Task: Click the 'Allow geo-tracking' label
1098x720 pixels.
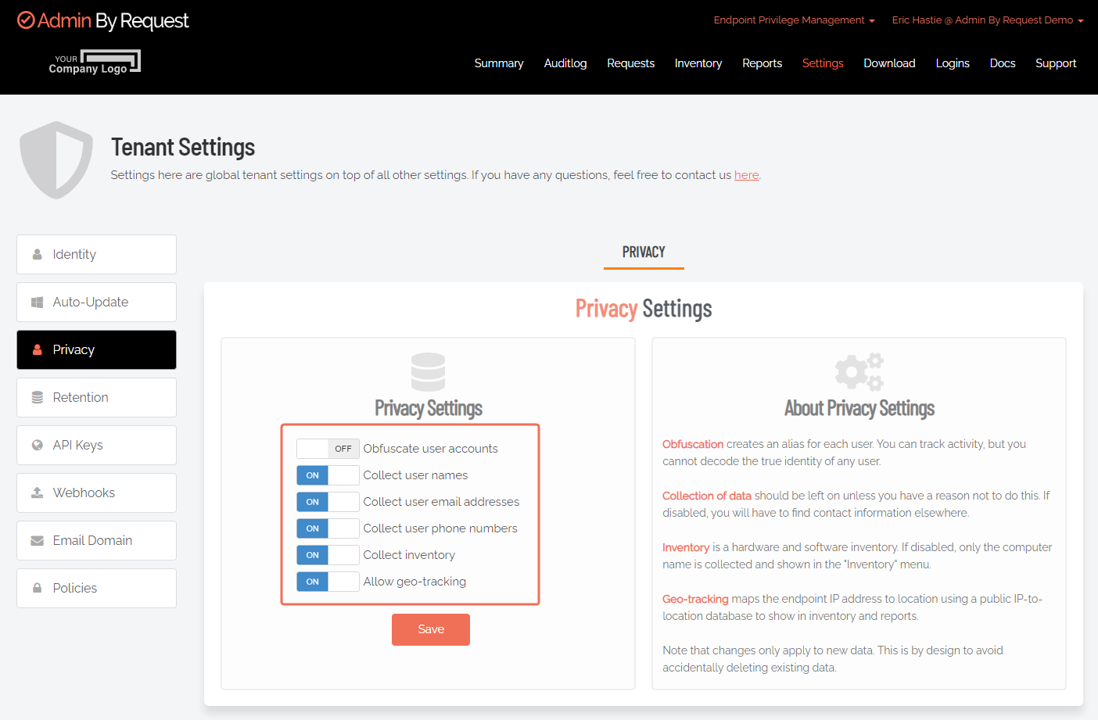Action: click(x=415, y=581)
